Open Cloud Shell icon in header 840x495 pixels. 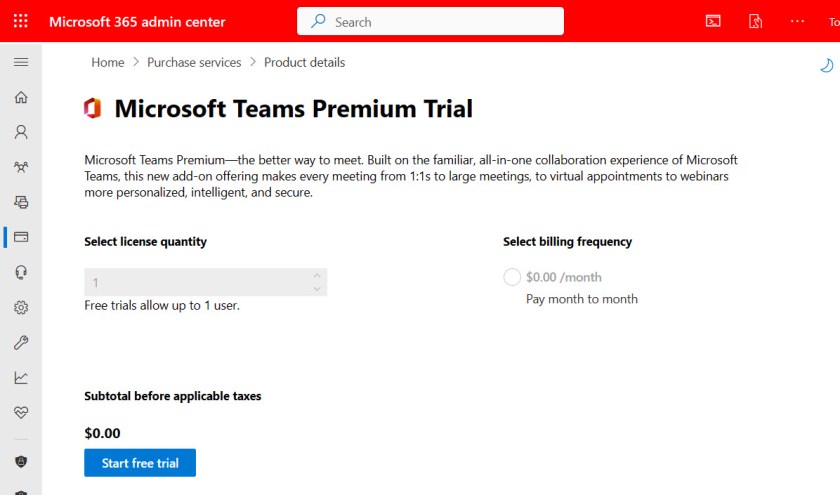[x=713, y=21]
